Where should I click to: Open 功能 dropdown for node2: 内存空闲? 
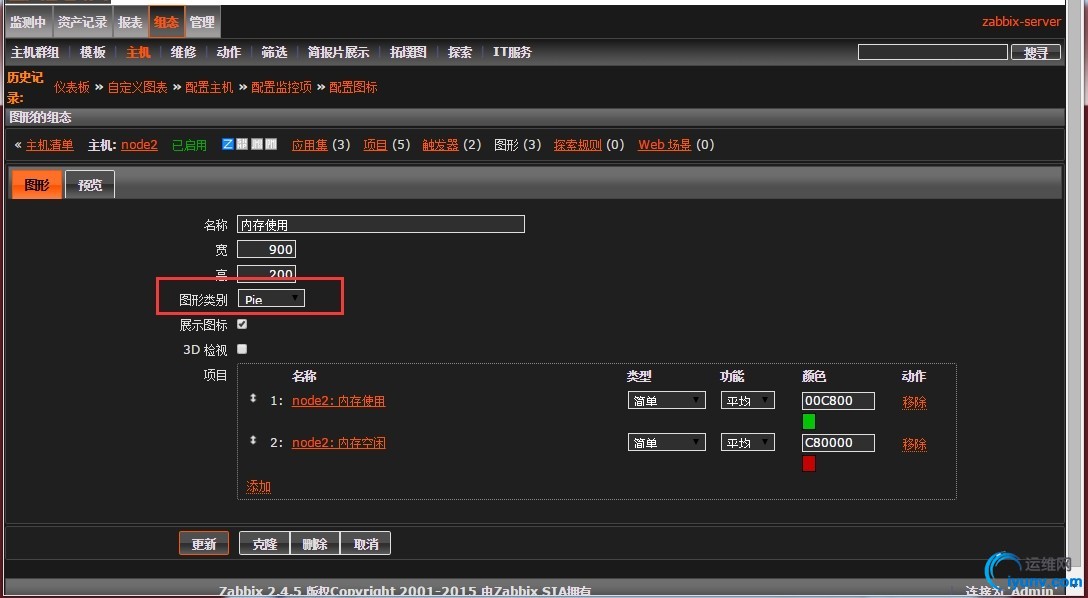747,442
